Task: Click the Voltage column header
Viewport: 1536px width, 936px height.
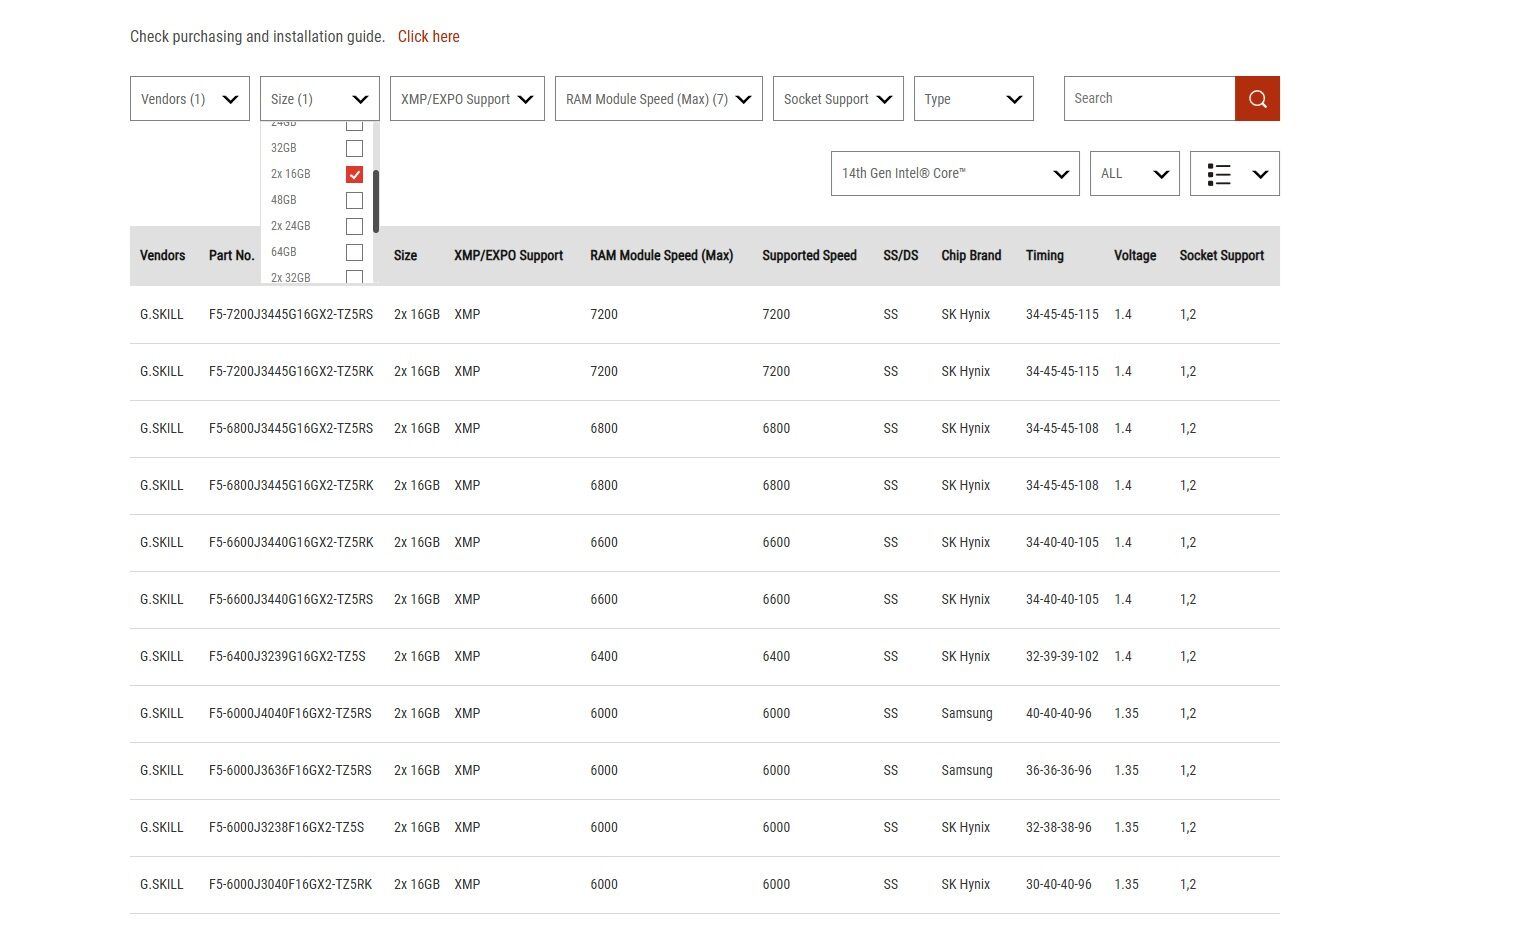Action: coord(1135,256)
